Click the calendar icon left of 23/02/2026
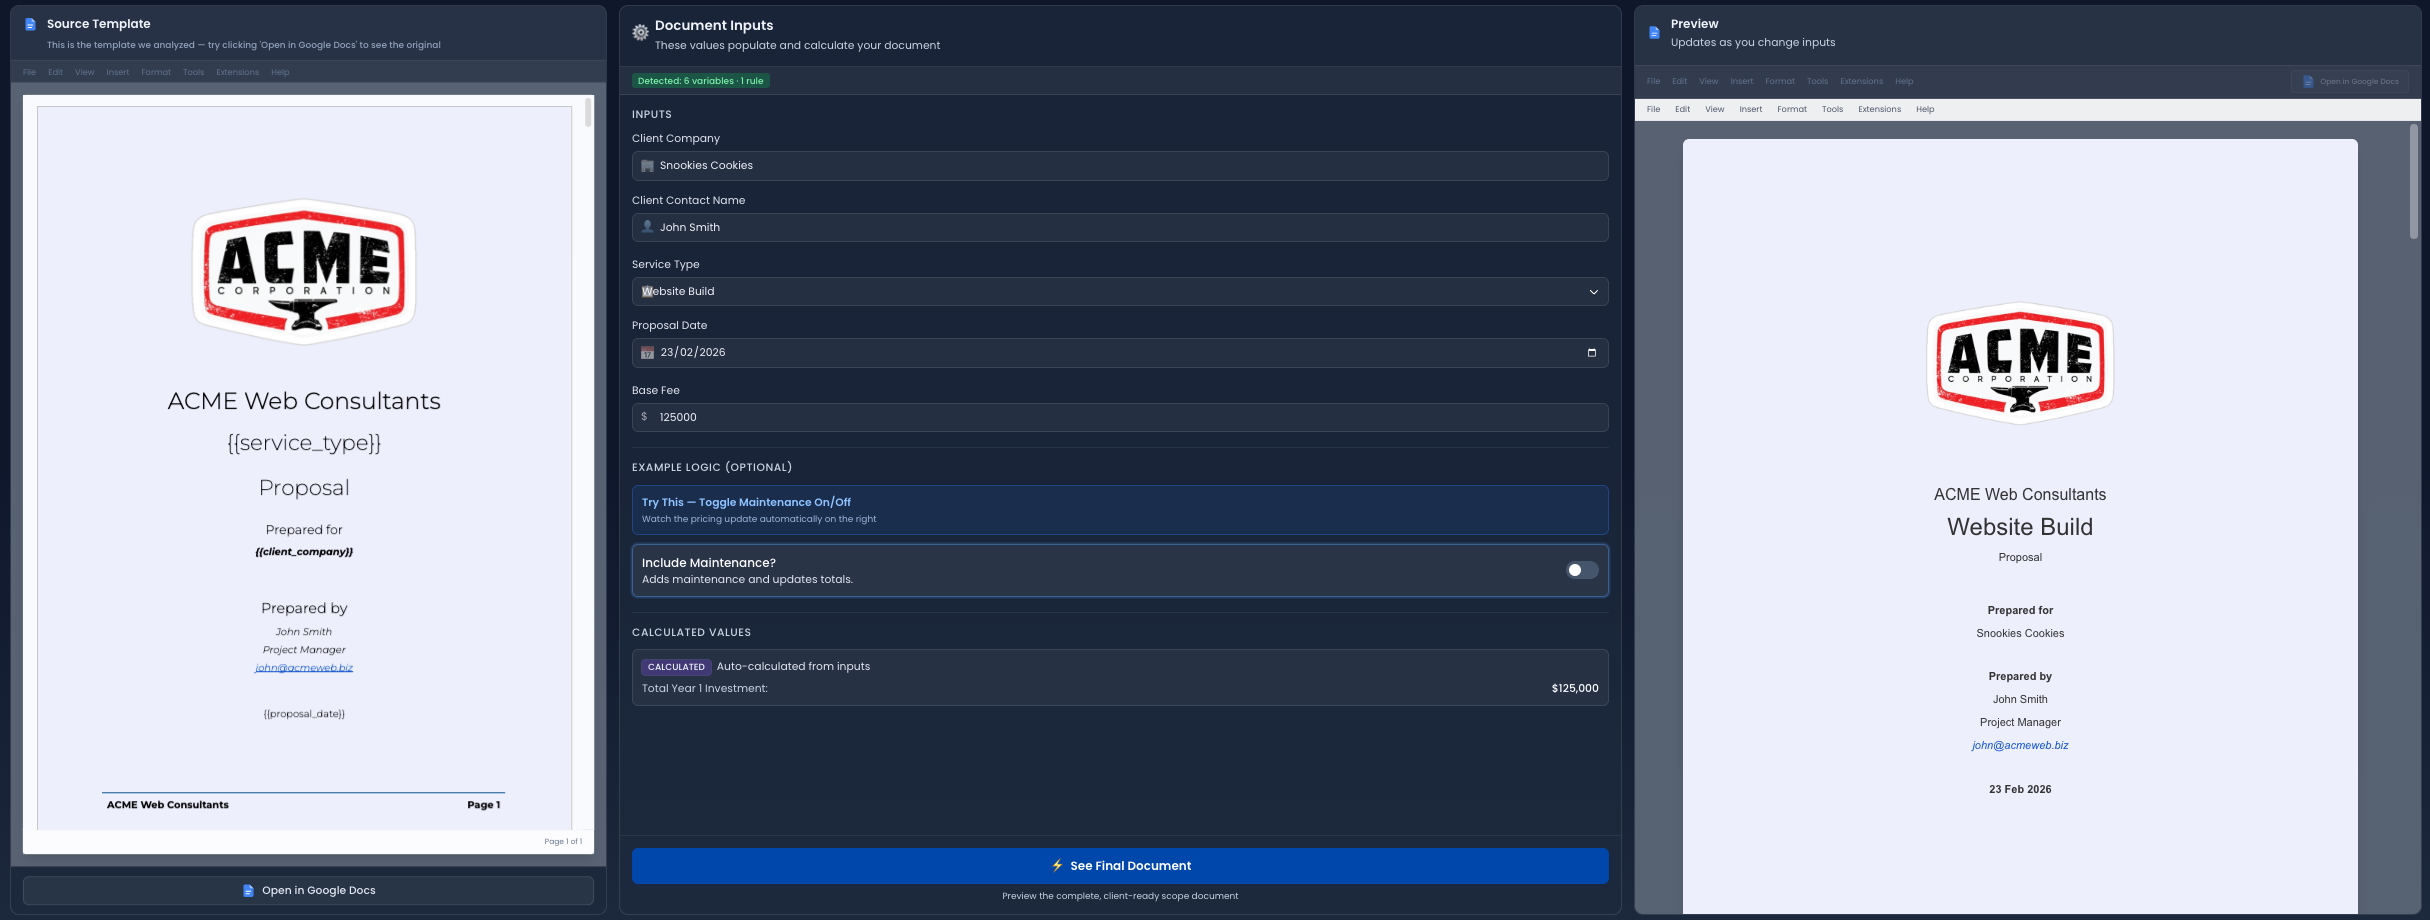Viewport: 2430px width, 920px height. (647, 353)
